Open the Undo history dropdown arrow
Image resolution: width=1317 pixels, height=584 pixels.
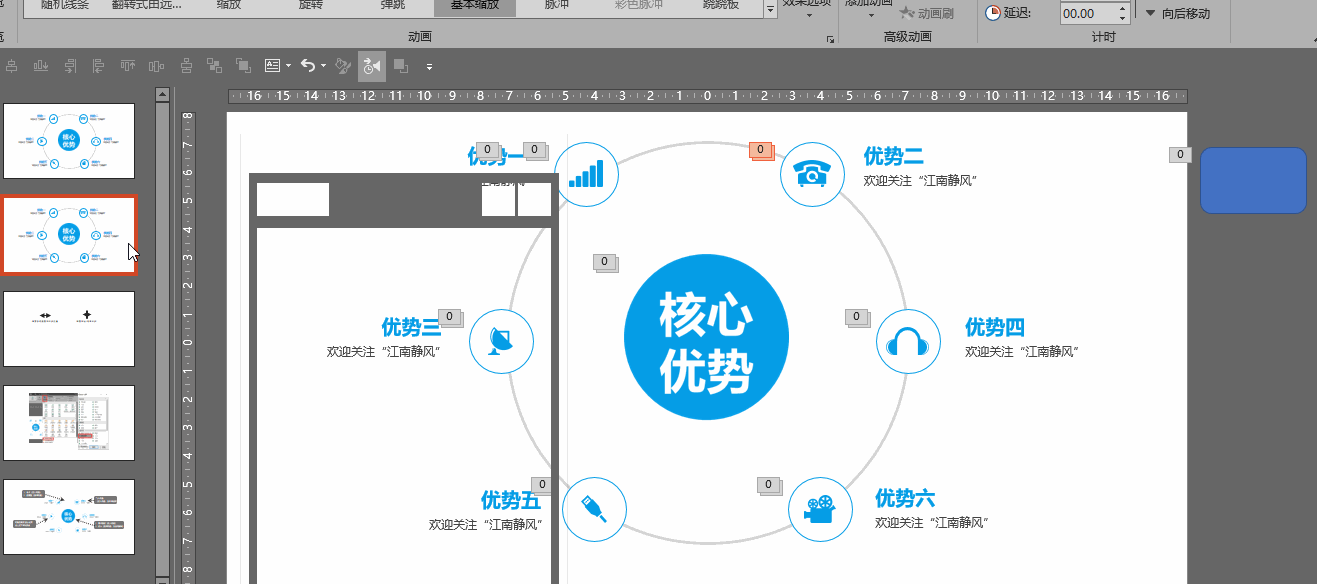[x=323, y=66]
